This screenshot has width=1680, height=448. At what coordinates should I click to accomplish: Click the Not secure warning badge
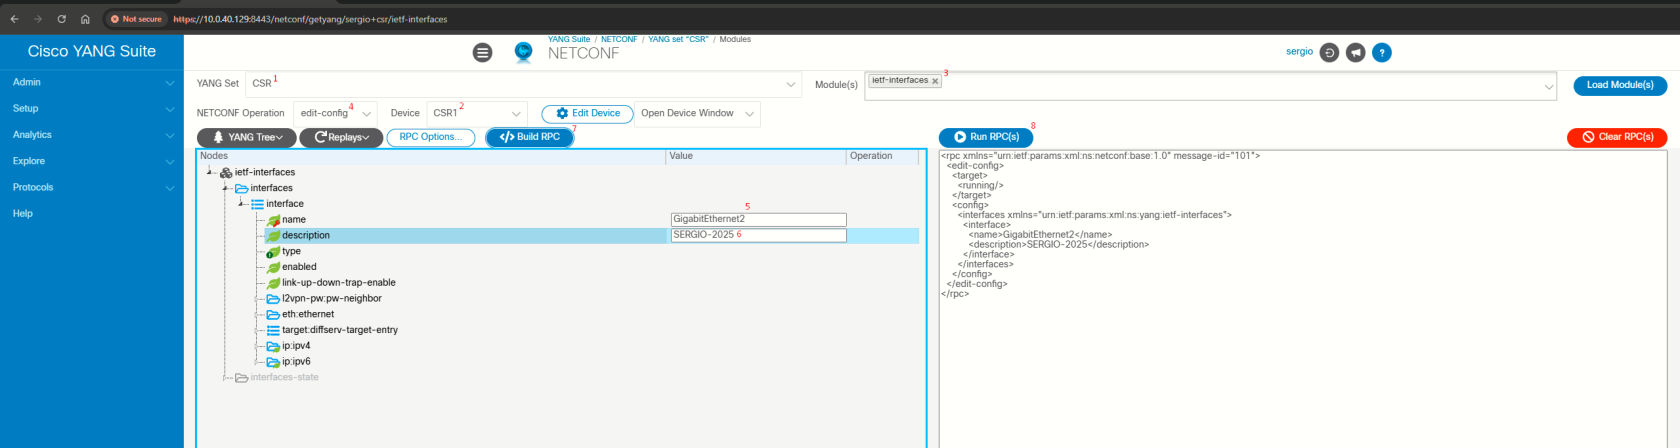click(x=136, y=19)
